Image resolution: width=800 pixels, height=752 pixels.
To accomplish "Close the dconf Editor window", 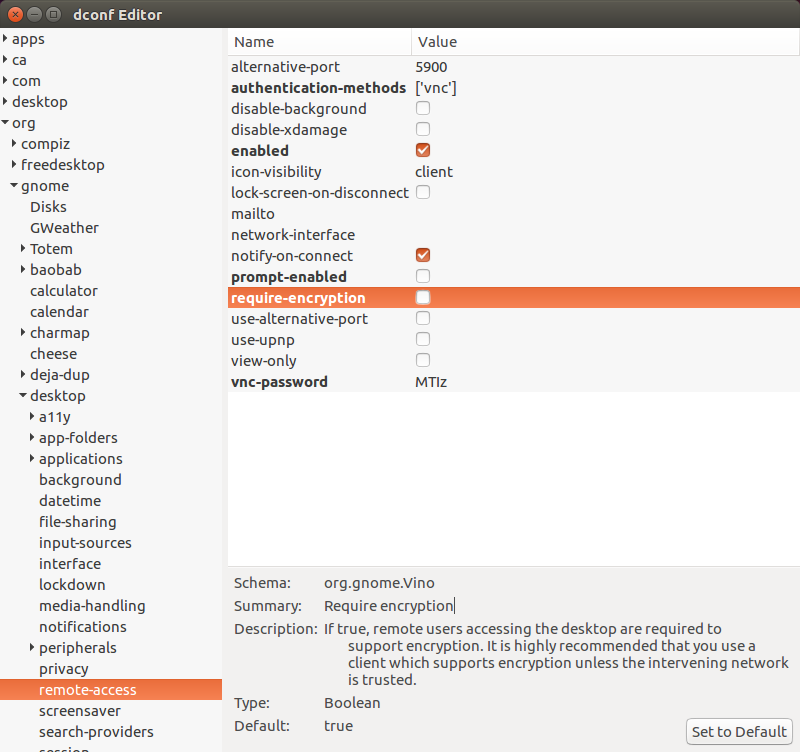I will pos(15,14).
